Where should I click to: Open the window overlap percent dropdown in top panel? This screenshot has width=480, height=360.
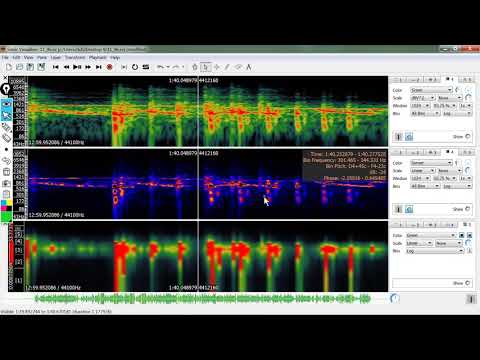[445, 106]
